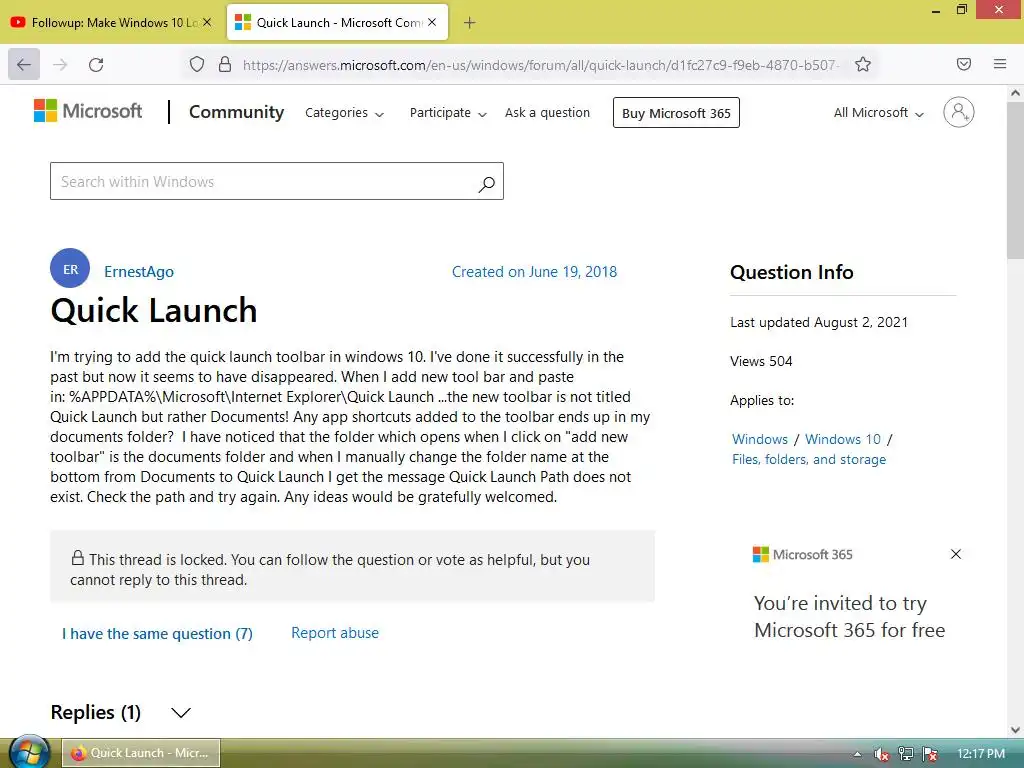Click the site security padlock icon

pyautogui.click(x=225, y=64)
